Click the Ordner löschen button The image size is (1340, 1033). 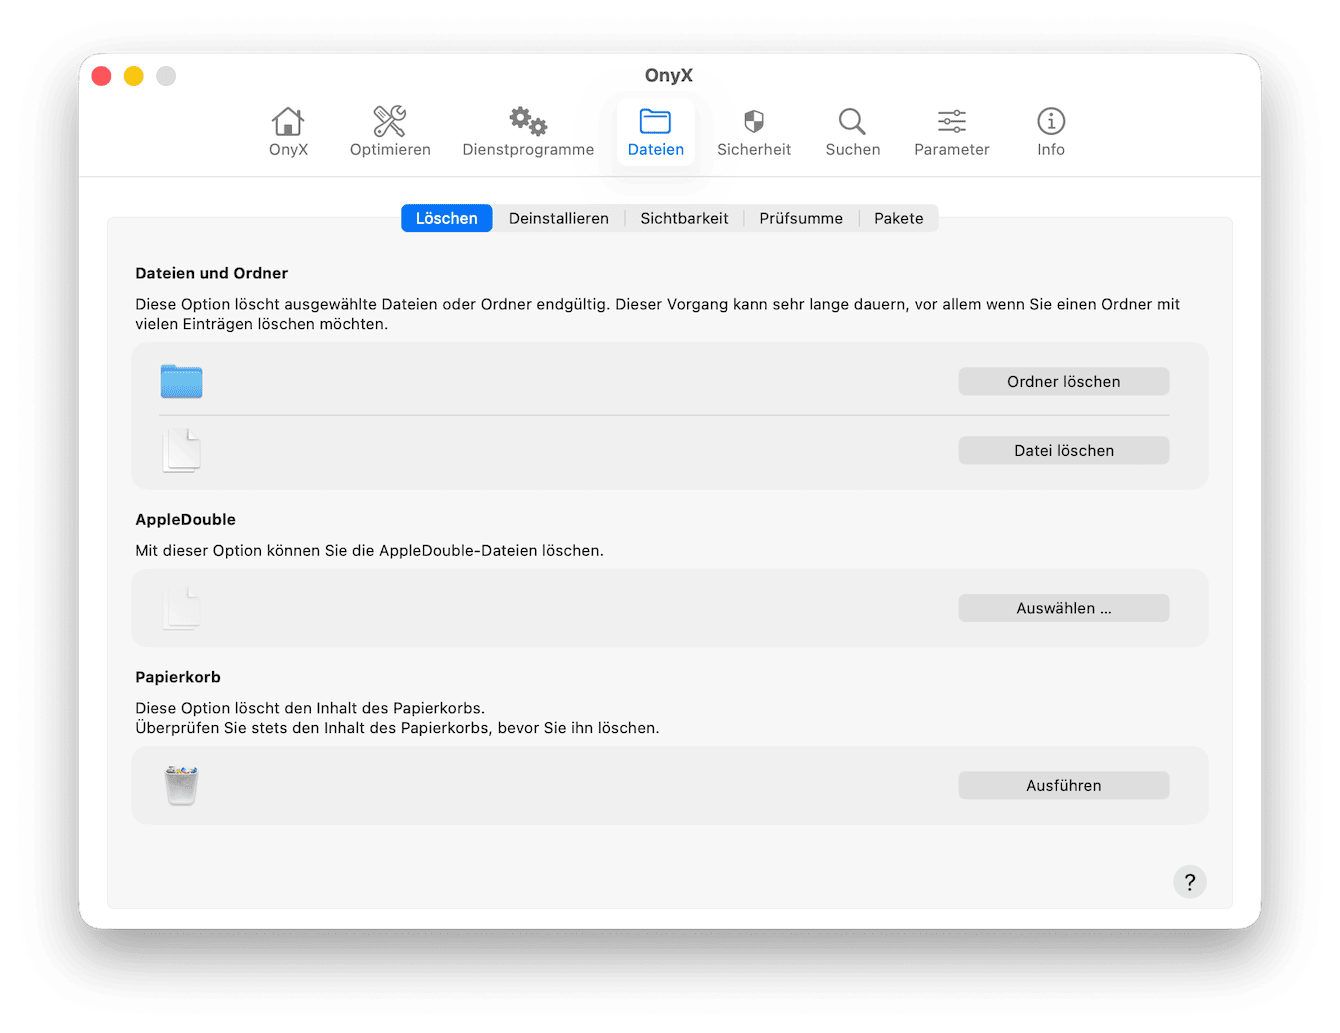[x=1063, y=381]
